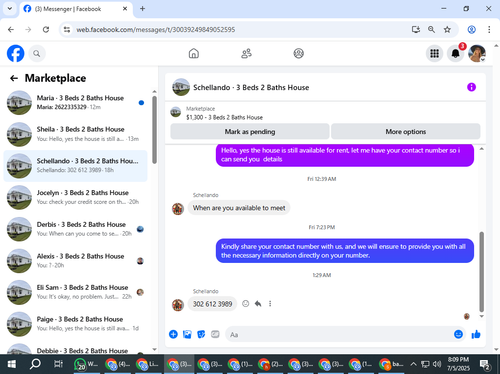This screenshot has height=374, width=500.
Task: Select Schellando conversation in the list
Action: [76, 166]
